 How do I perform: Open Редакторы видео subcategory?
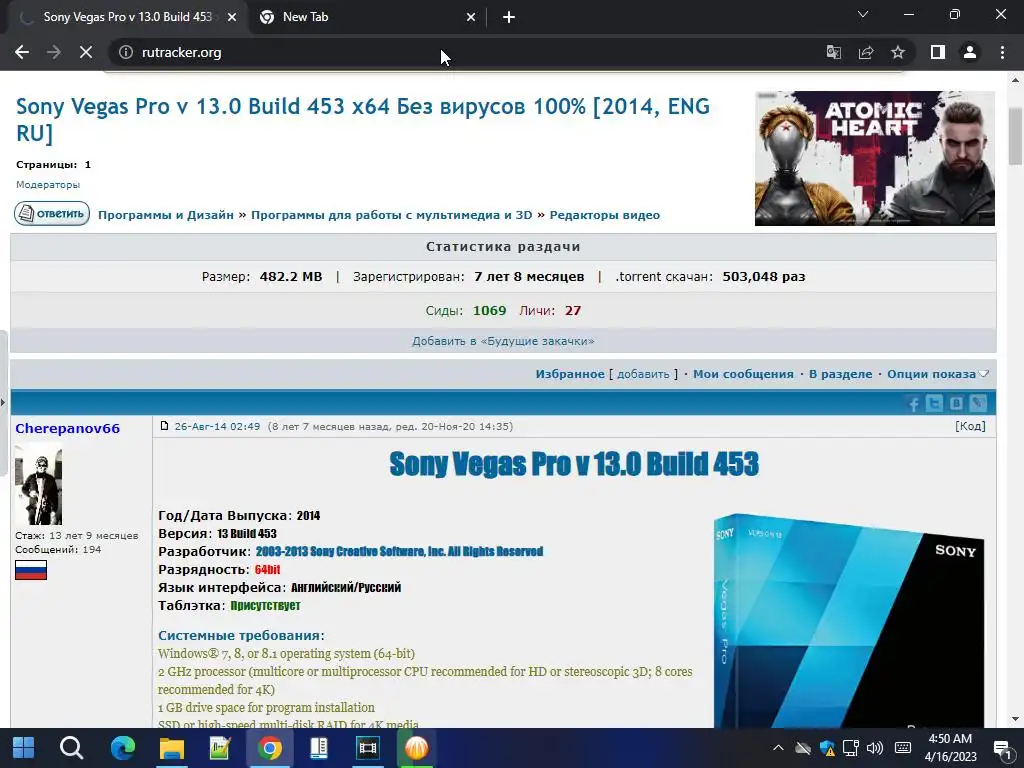[605, 215]
